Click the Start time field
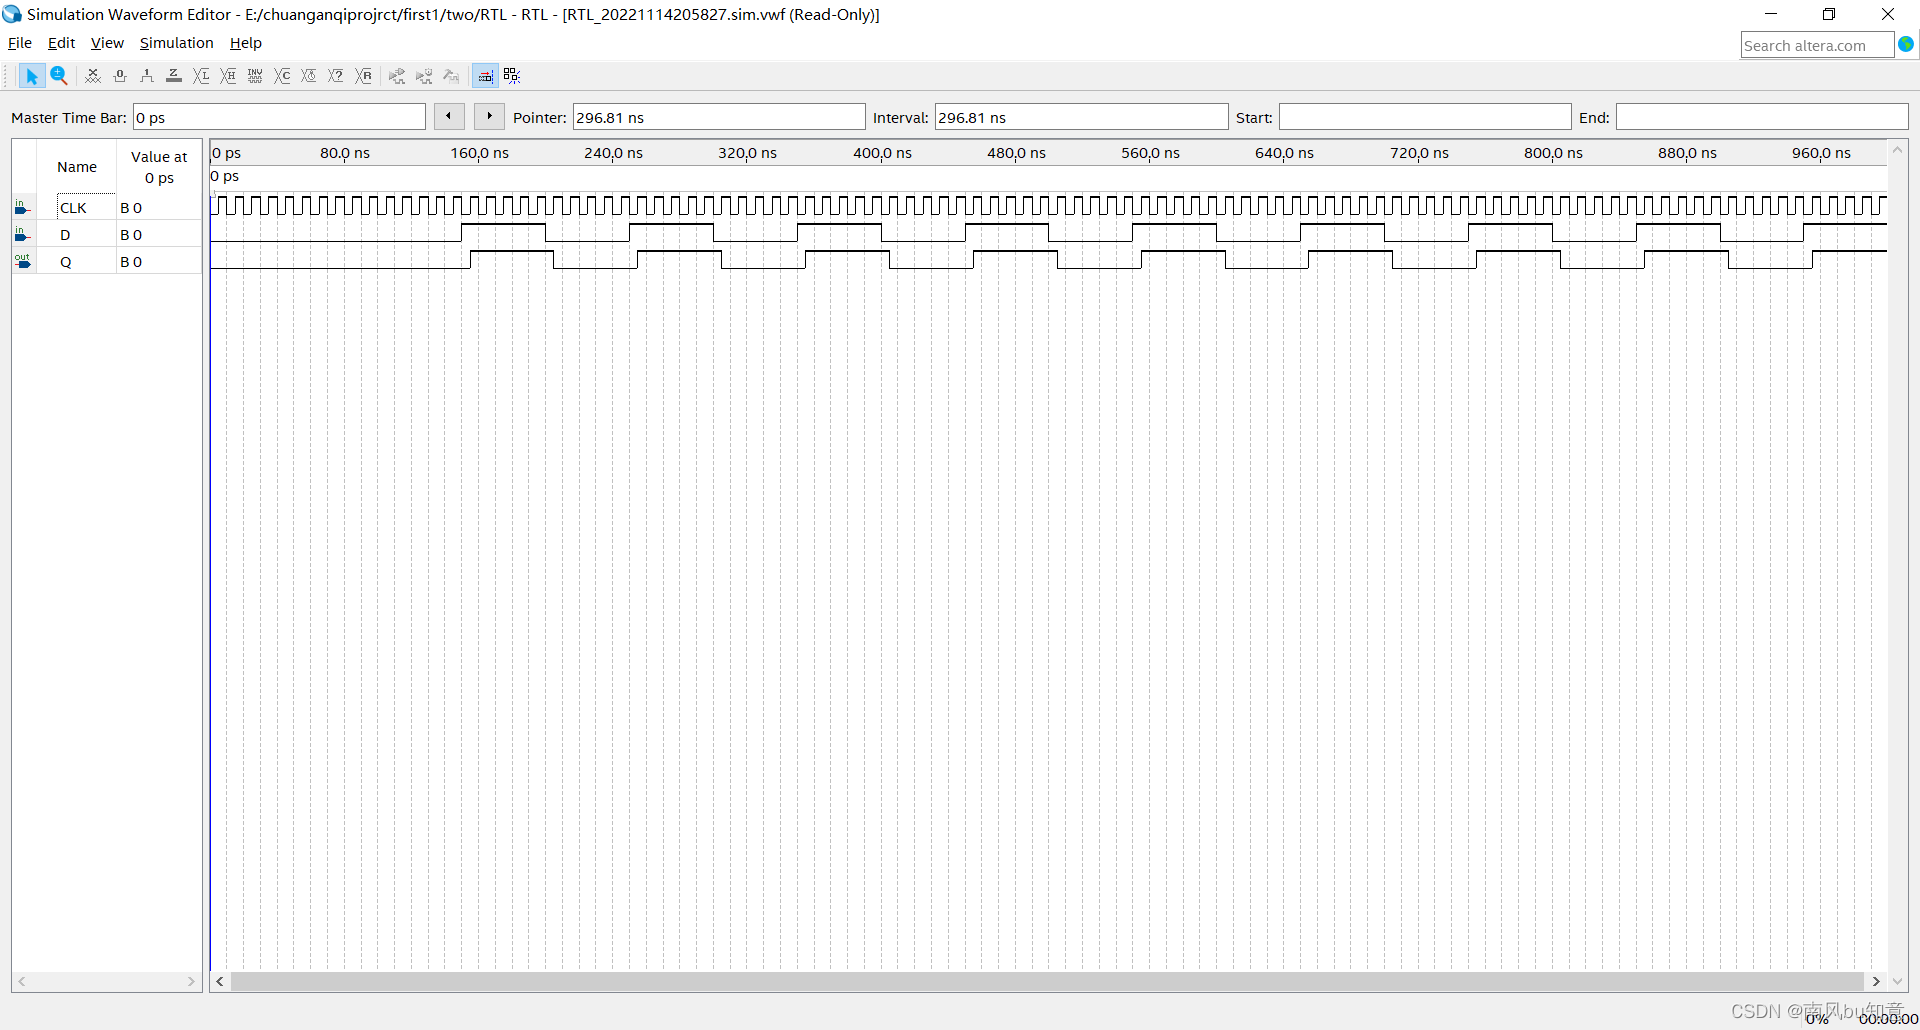 (1425, 117)
